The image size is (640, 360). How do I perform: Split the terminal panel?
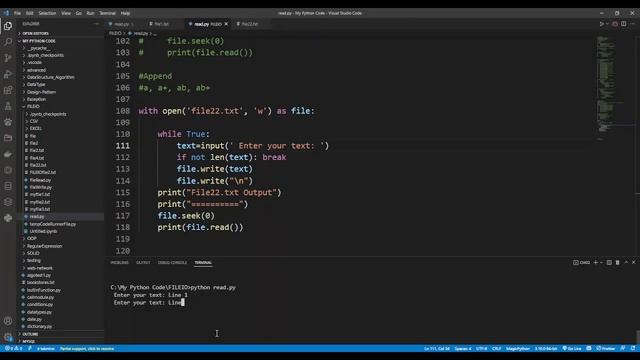pos(609,262)
